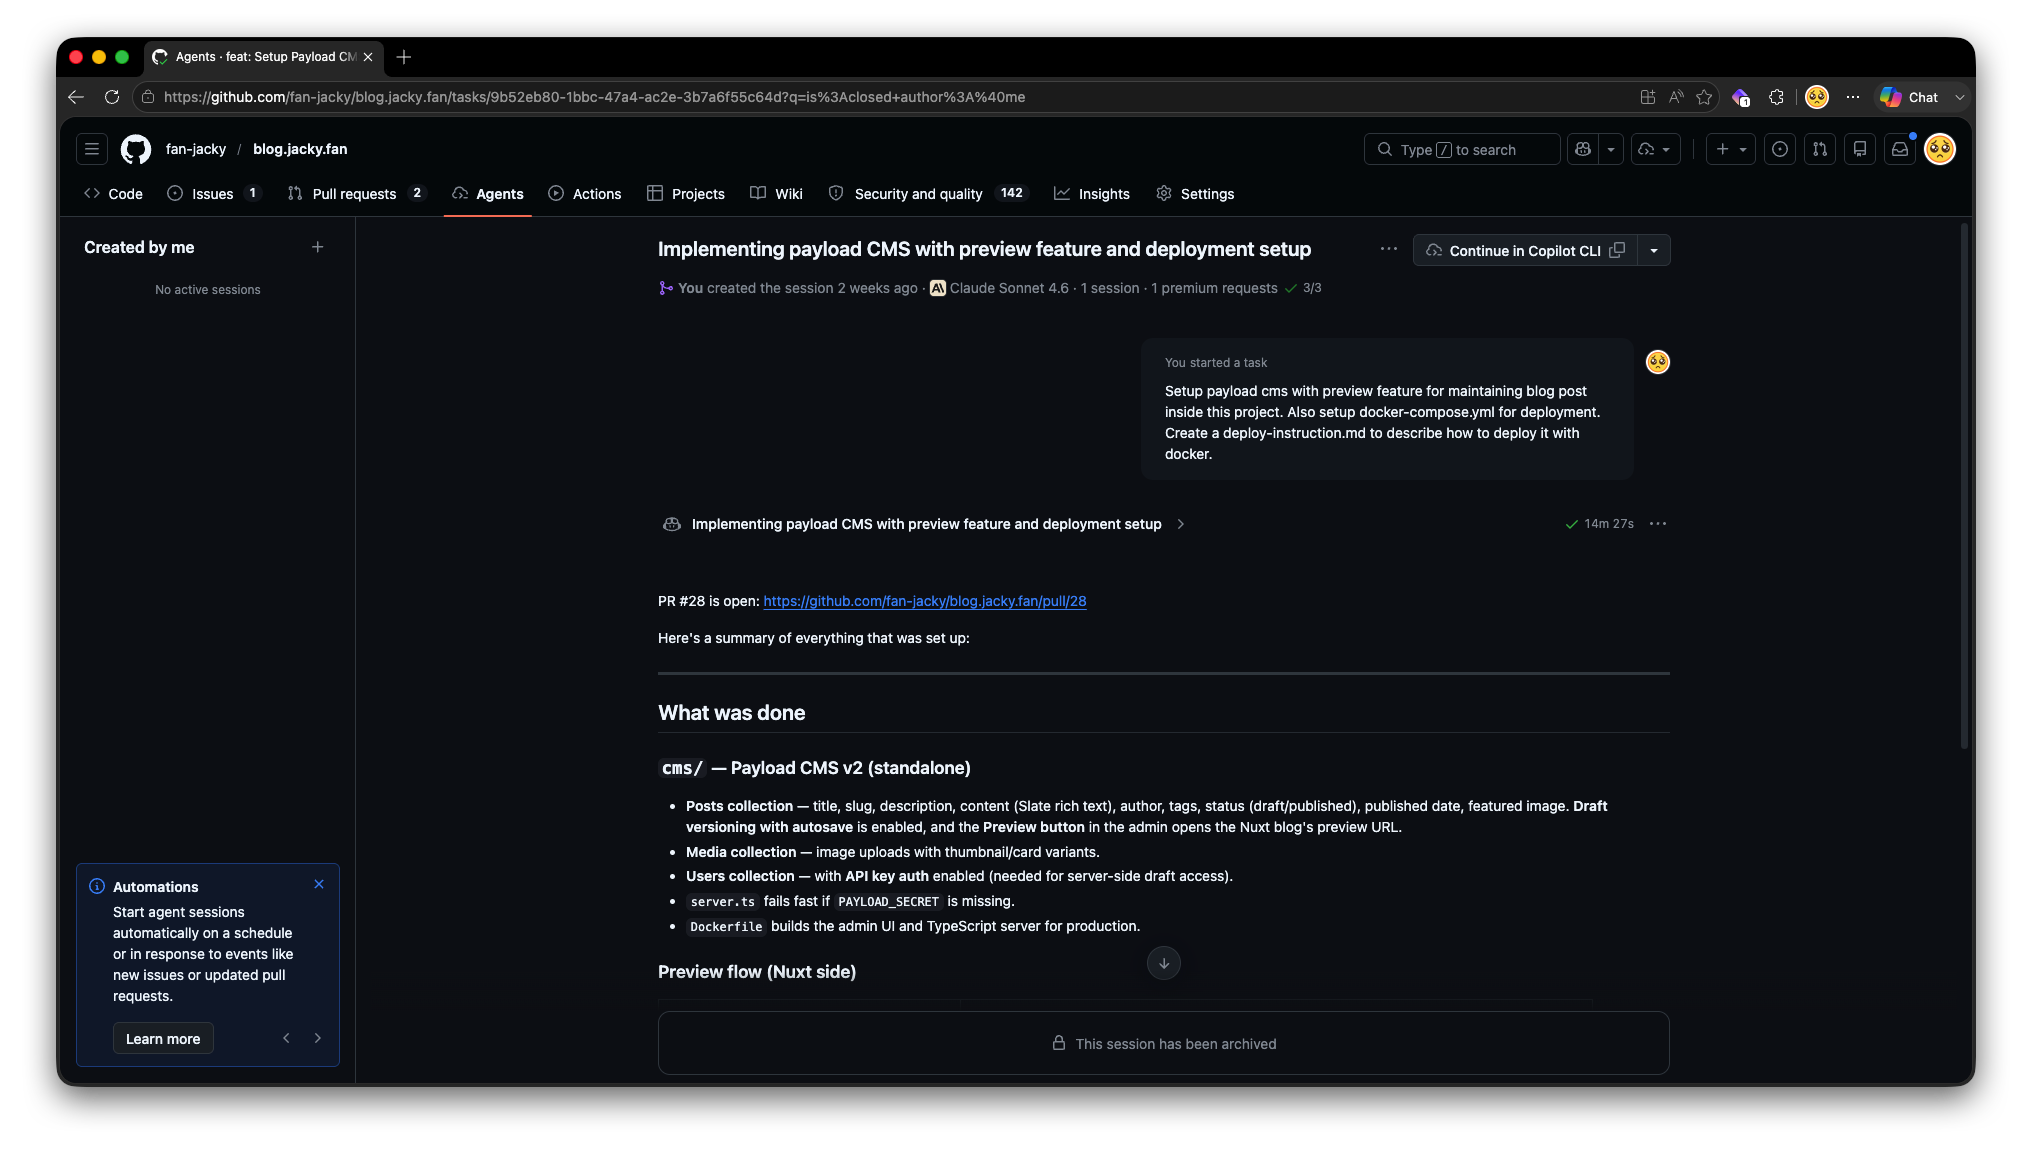Open the hamburger navigation menu
The image size is (2032, 1162).
(x=92, y=149)
